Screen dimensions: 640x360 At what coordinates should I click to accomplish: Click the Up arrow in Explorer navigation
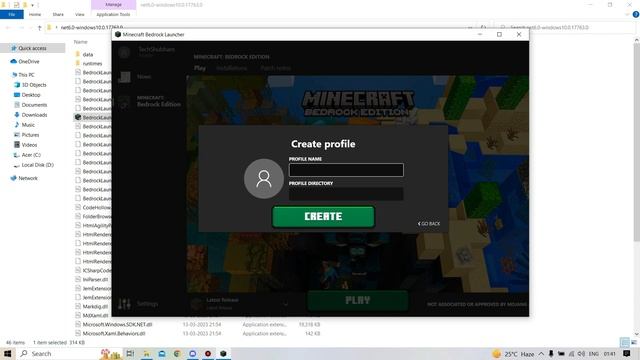click(x=40, y=28)
